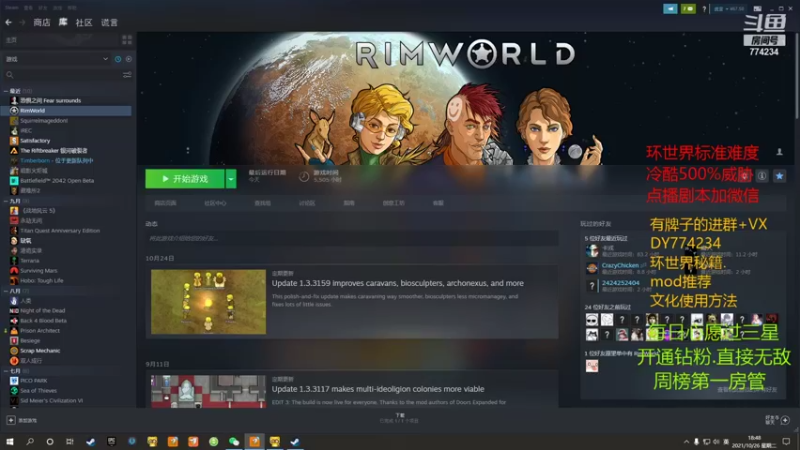Open the Steam help question mark
The image size is (800, 450).
click(x=704, y=9)
